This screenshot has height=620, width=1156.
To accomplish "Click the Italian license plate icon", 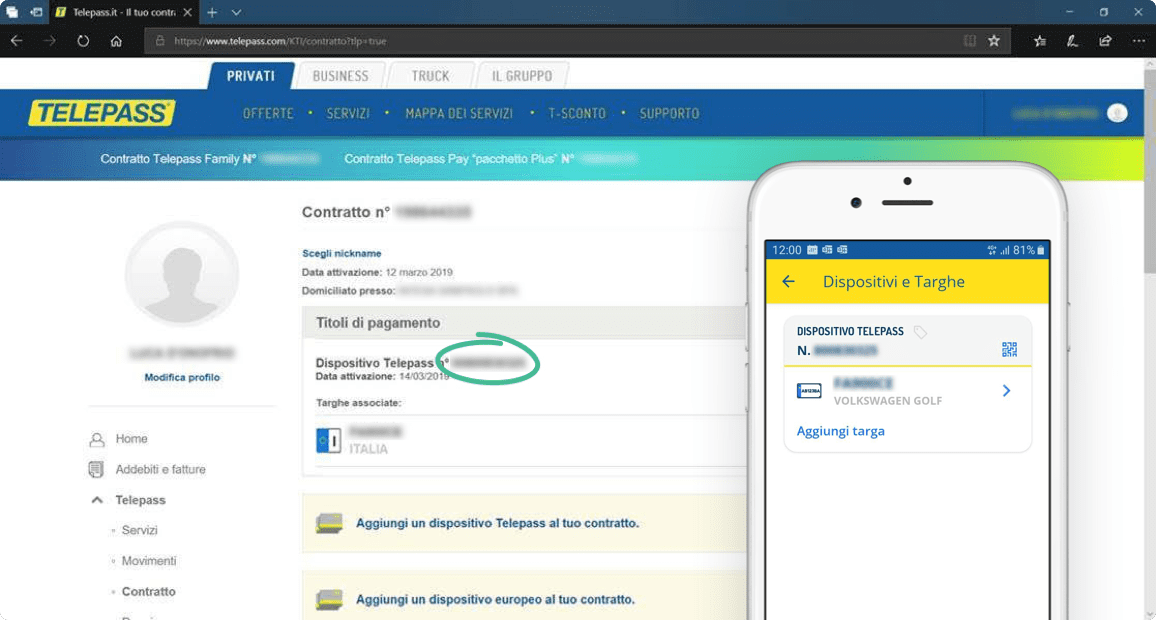I will pyautogui.click(x=328, y=440).
